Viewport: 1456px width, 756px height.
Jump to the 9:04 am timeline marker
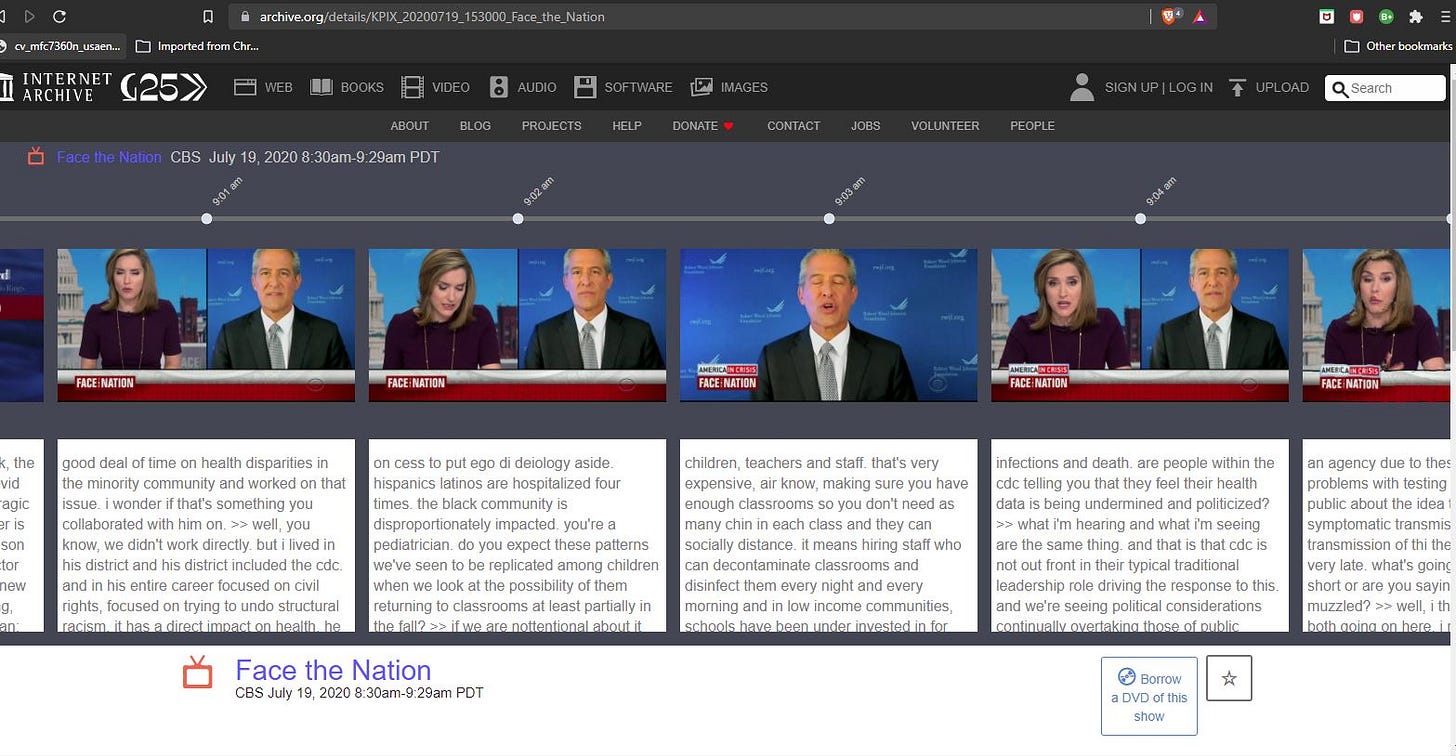pos(1140,218)
